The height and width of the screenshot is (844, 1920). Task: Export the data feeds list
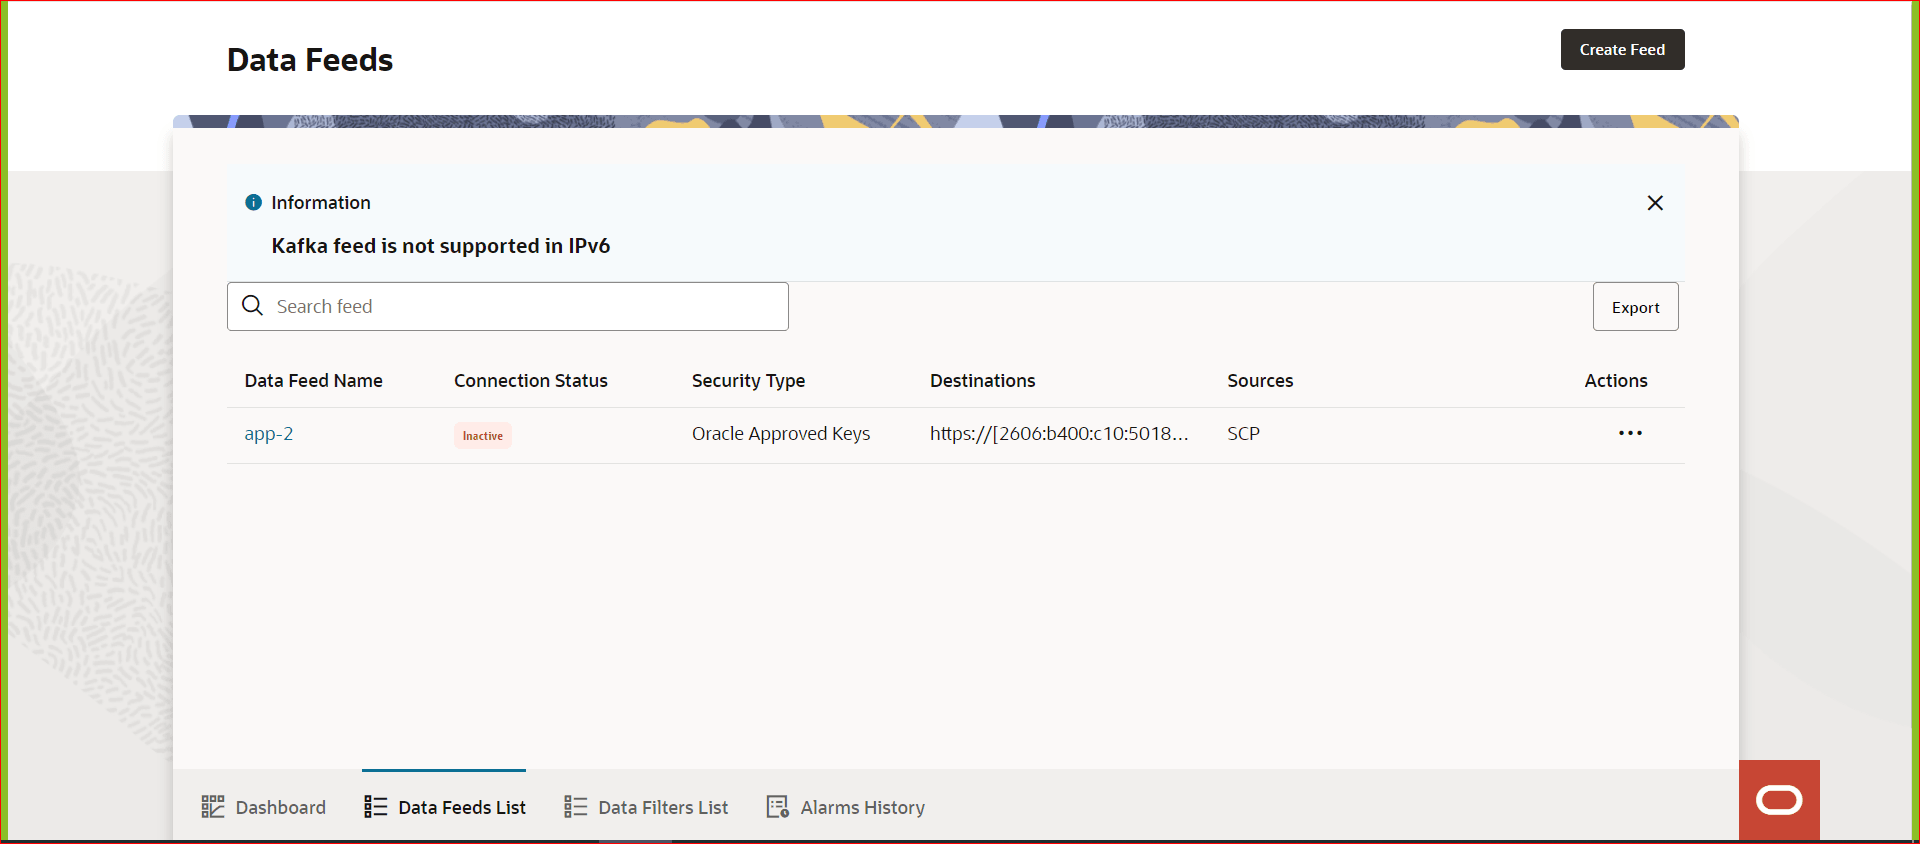pyautogui.click(x=1635, y=307)
